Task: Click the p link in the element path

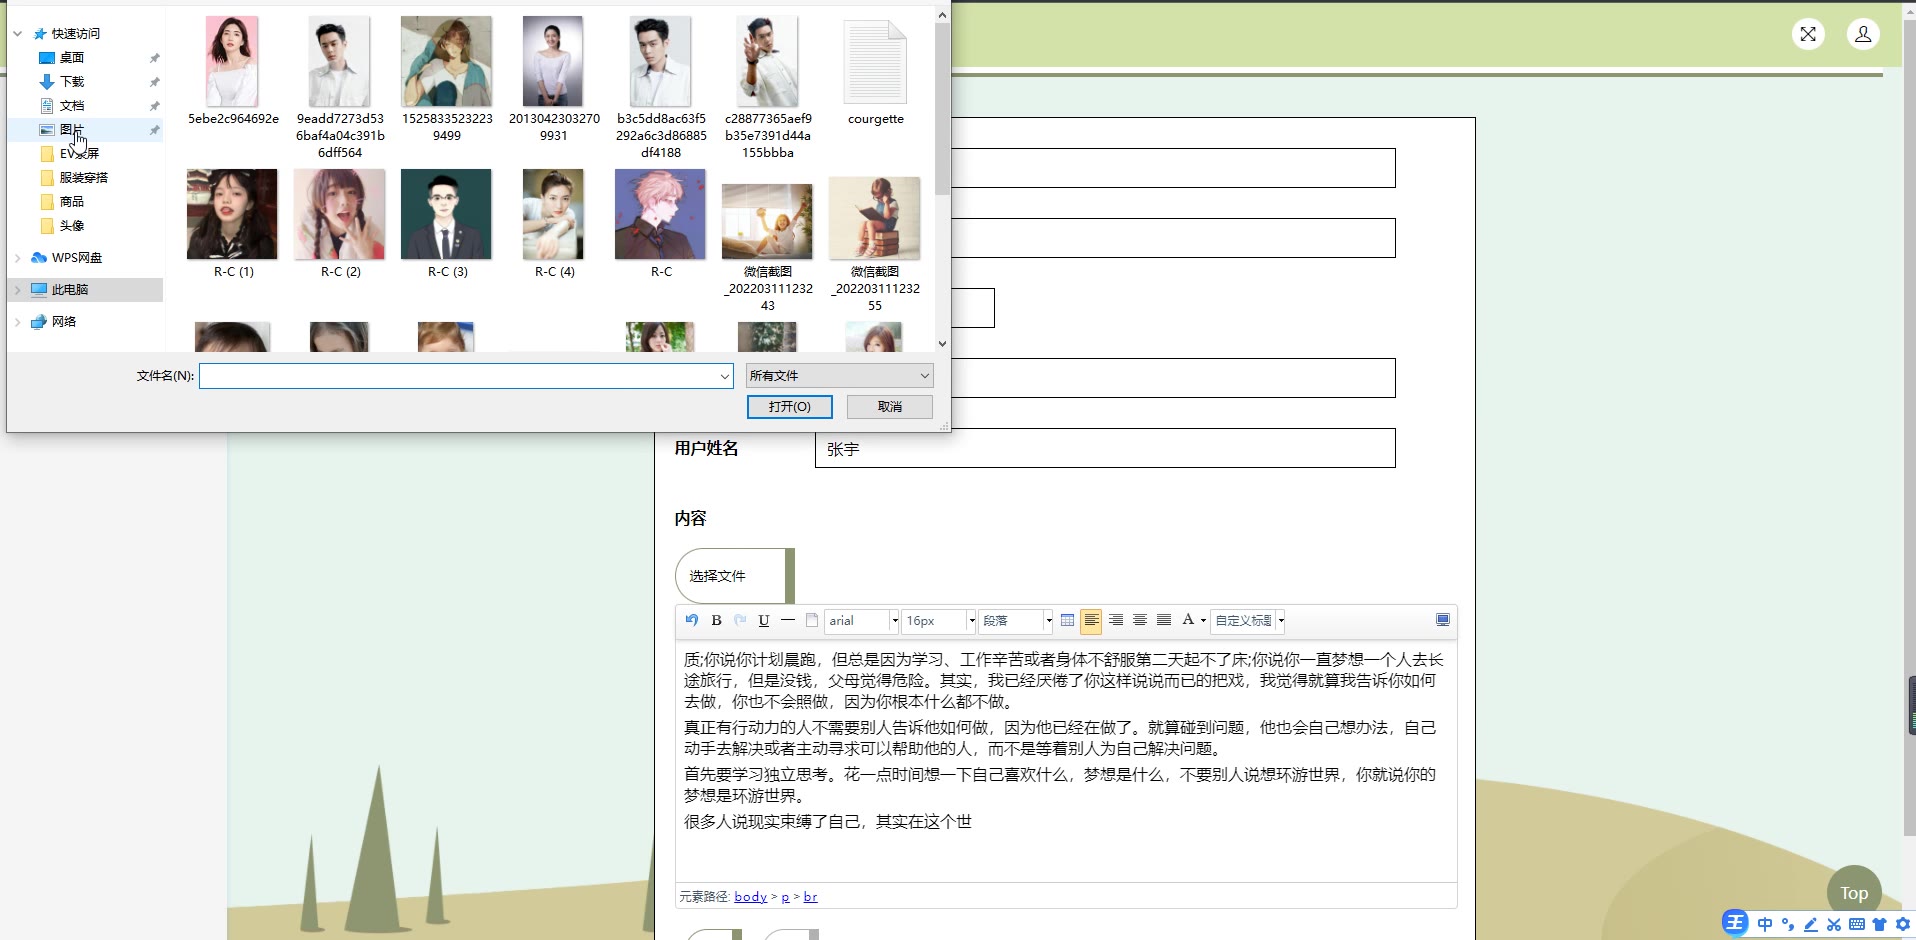Action: point(785,897)
